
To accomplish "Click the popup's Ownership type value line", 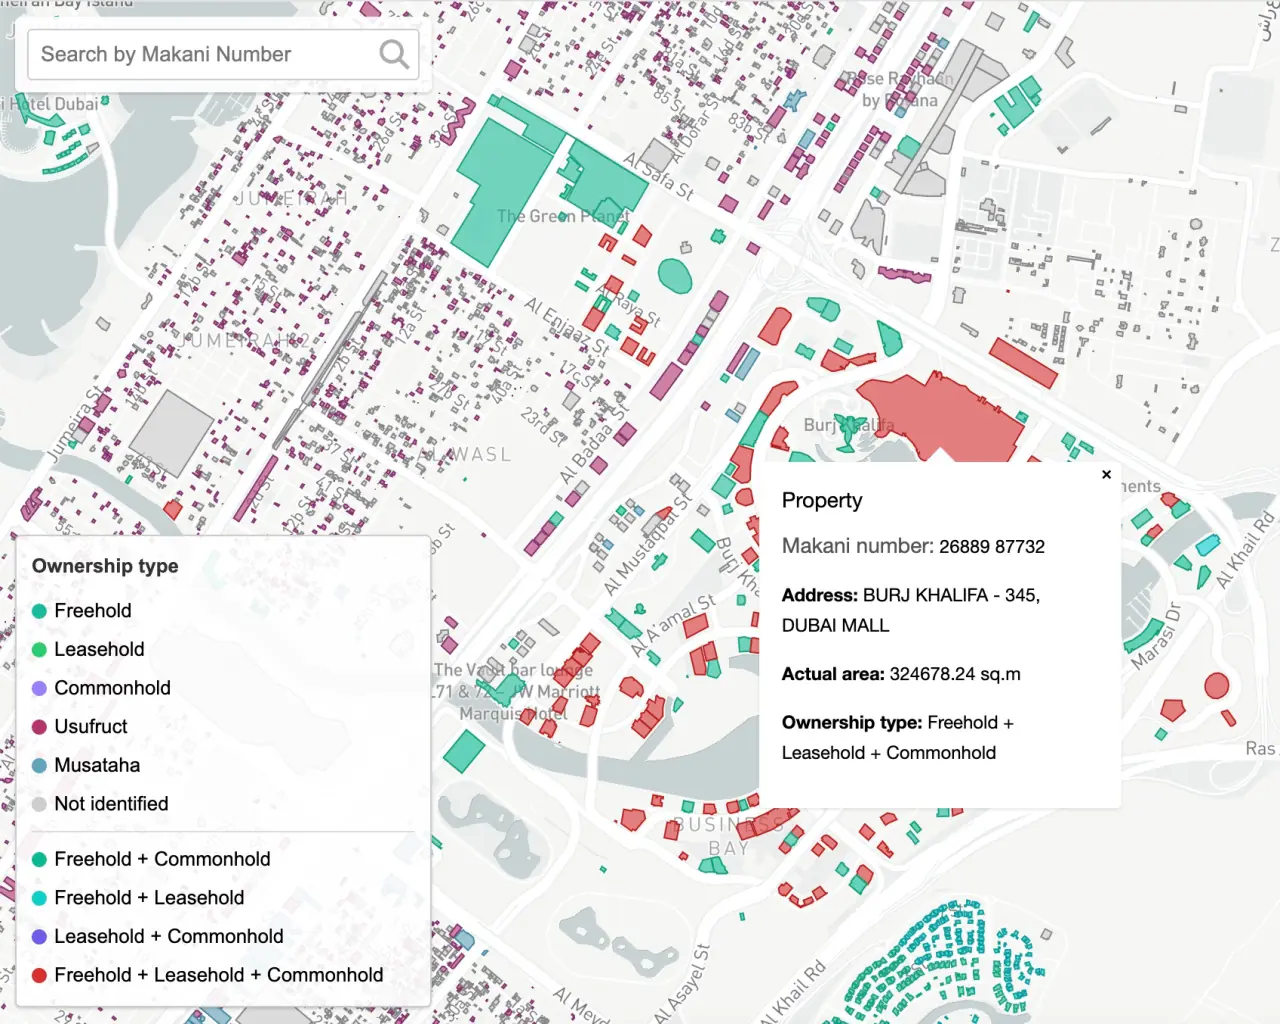I will pyautogui.click(x=898, y=738).
